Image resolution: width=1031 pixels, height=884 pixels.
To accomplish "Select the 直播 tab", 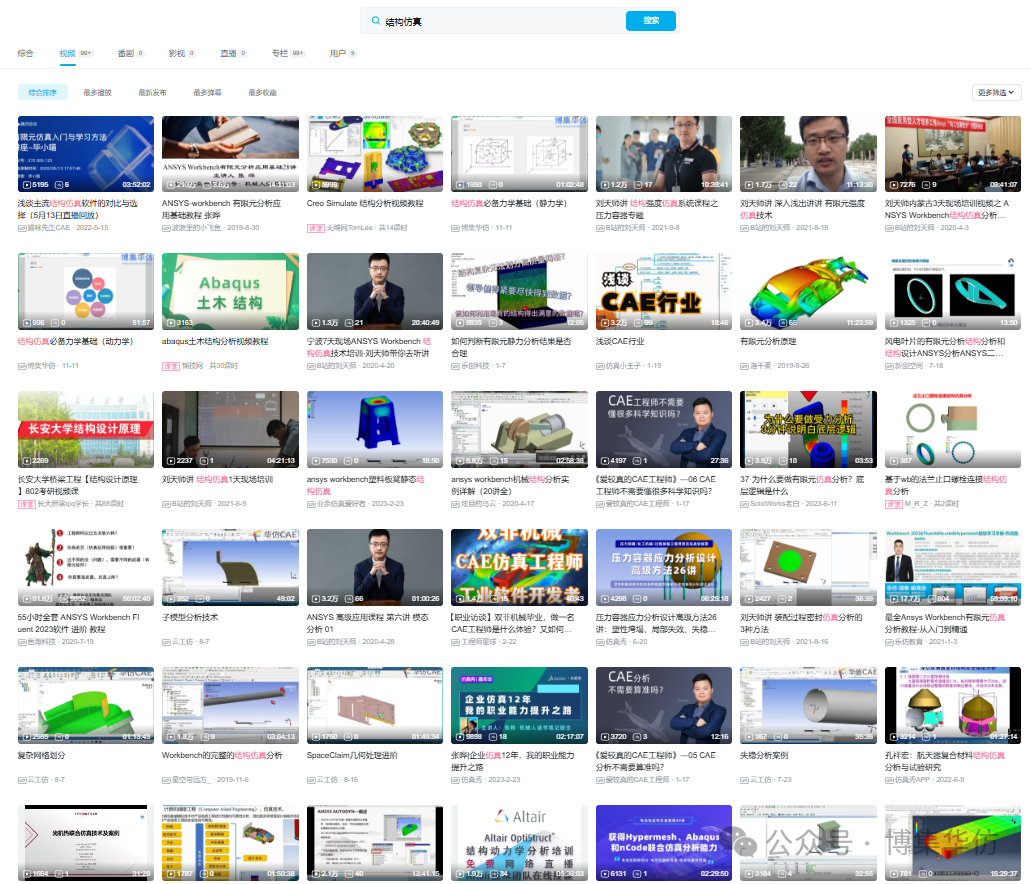I will [x=228, y=53].
